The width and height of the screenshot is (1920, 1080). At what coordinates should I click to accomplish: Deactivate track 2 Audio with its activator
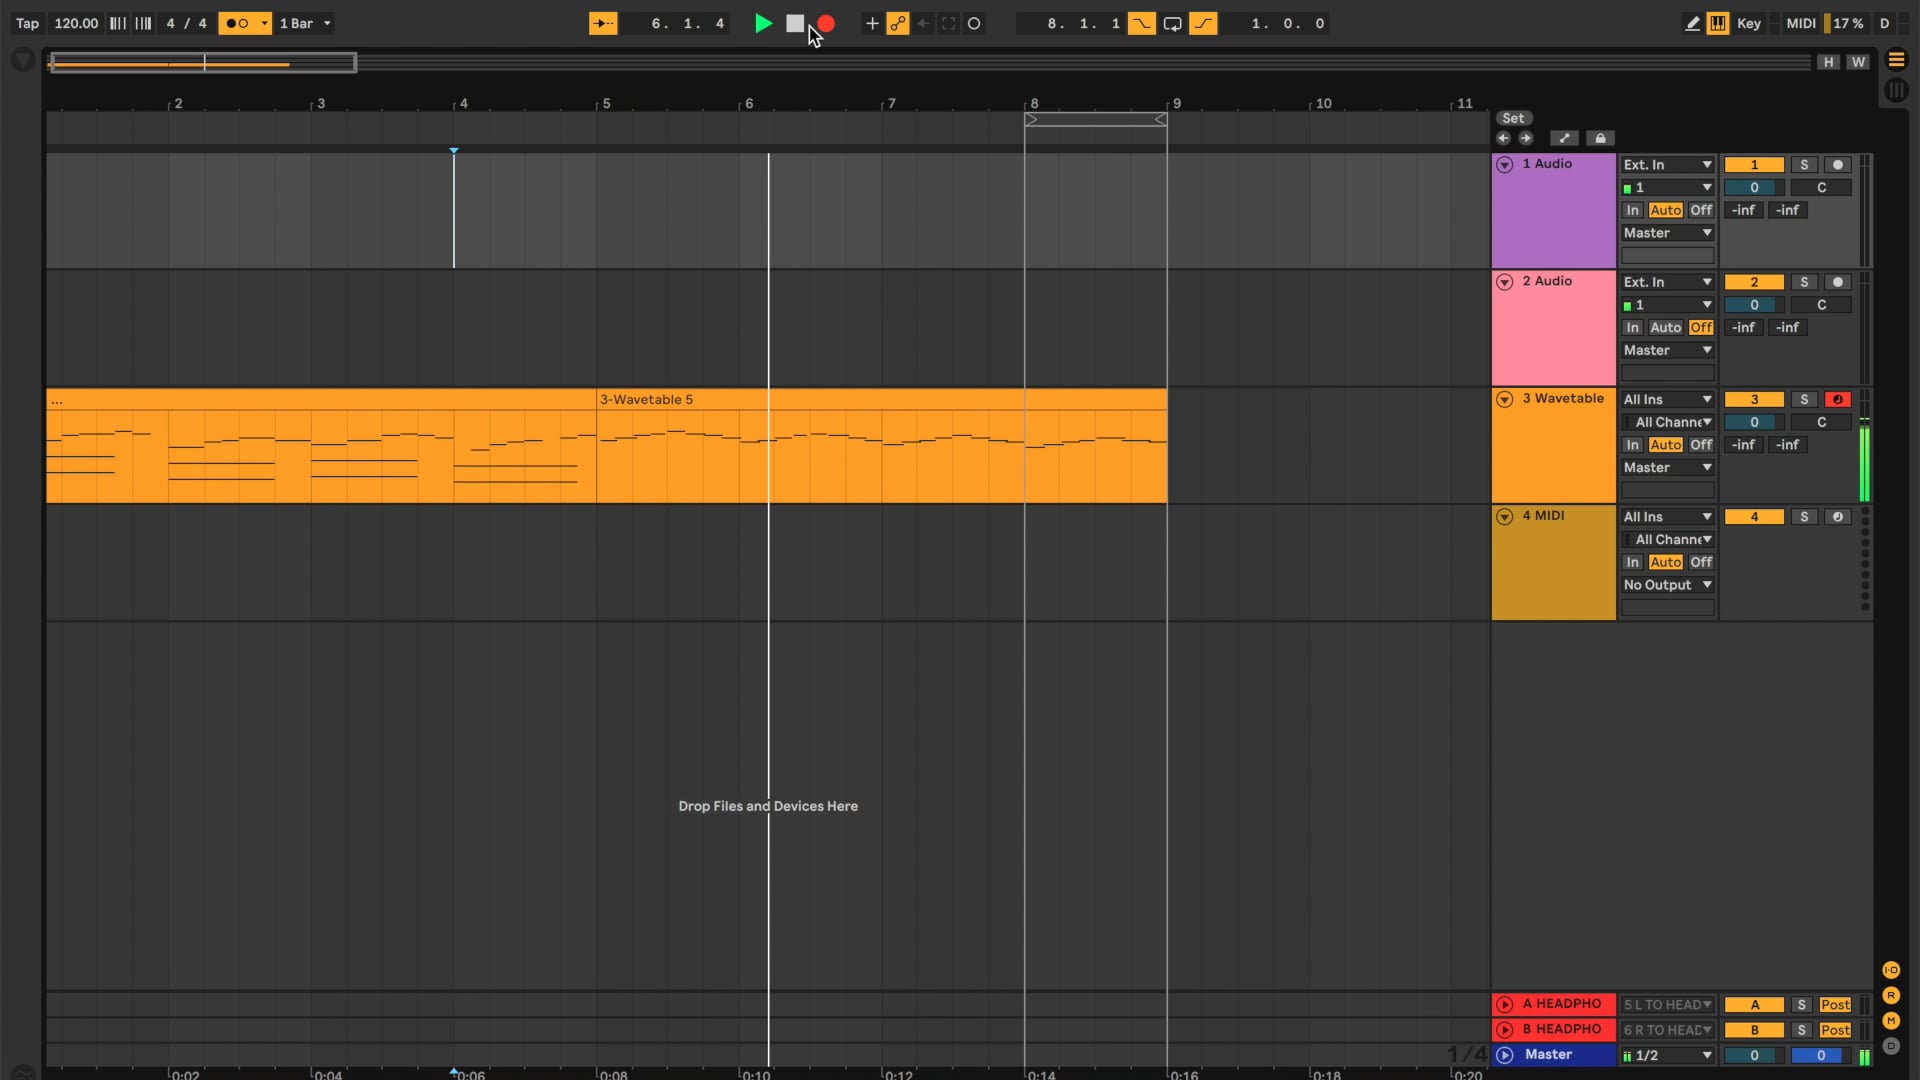tap(1754, 282)
